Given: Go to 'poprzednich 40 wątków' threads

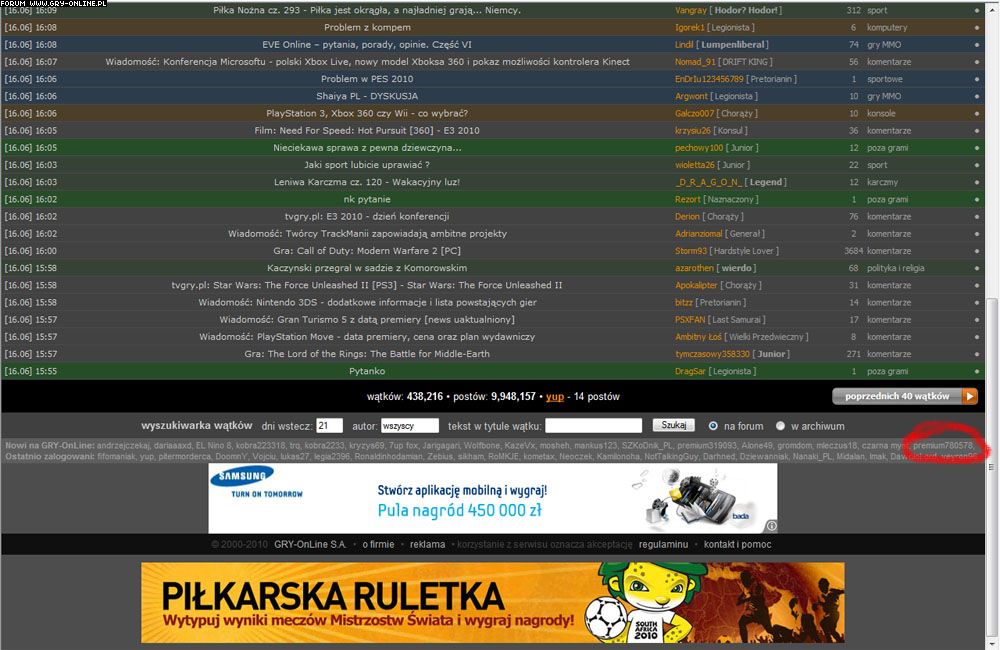Looking at the screenshot, I should tap(905, 396).
